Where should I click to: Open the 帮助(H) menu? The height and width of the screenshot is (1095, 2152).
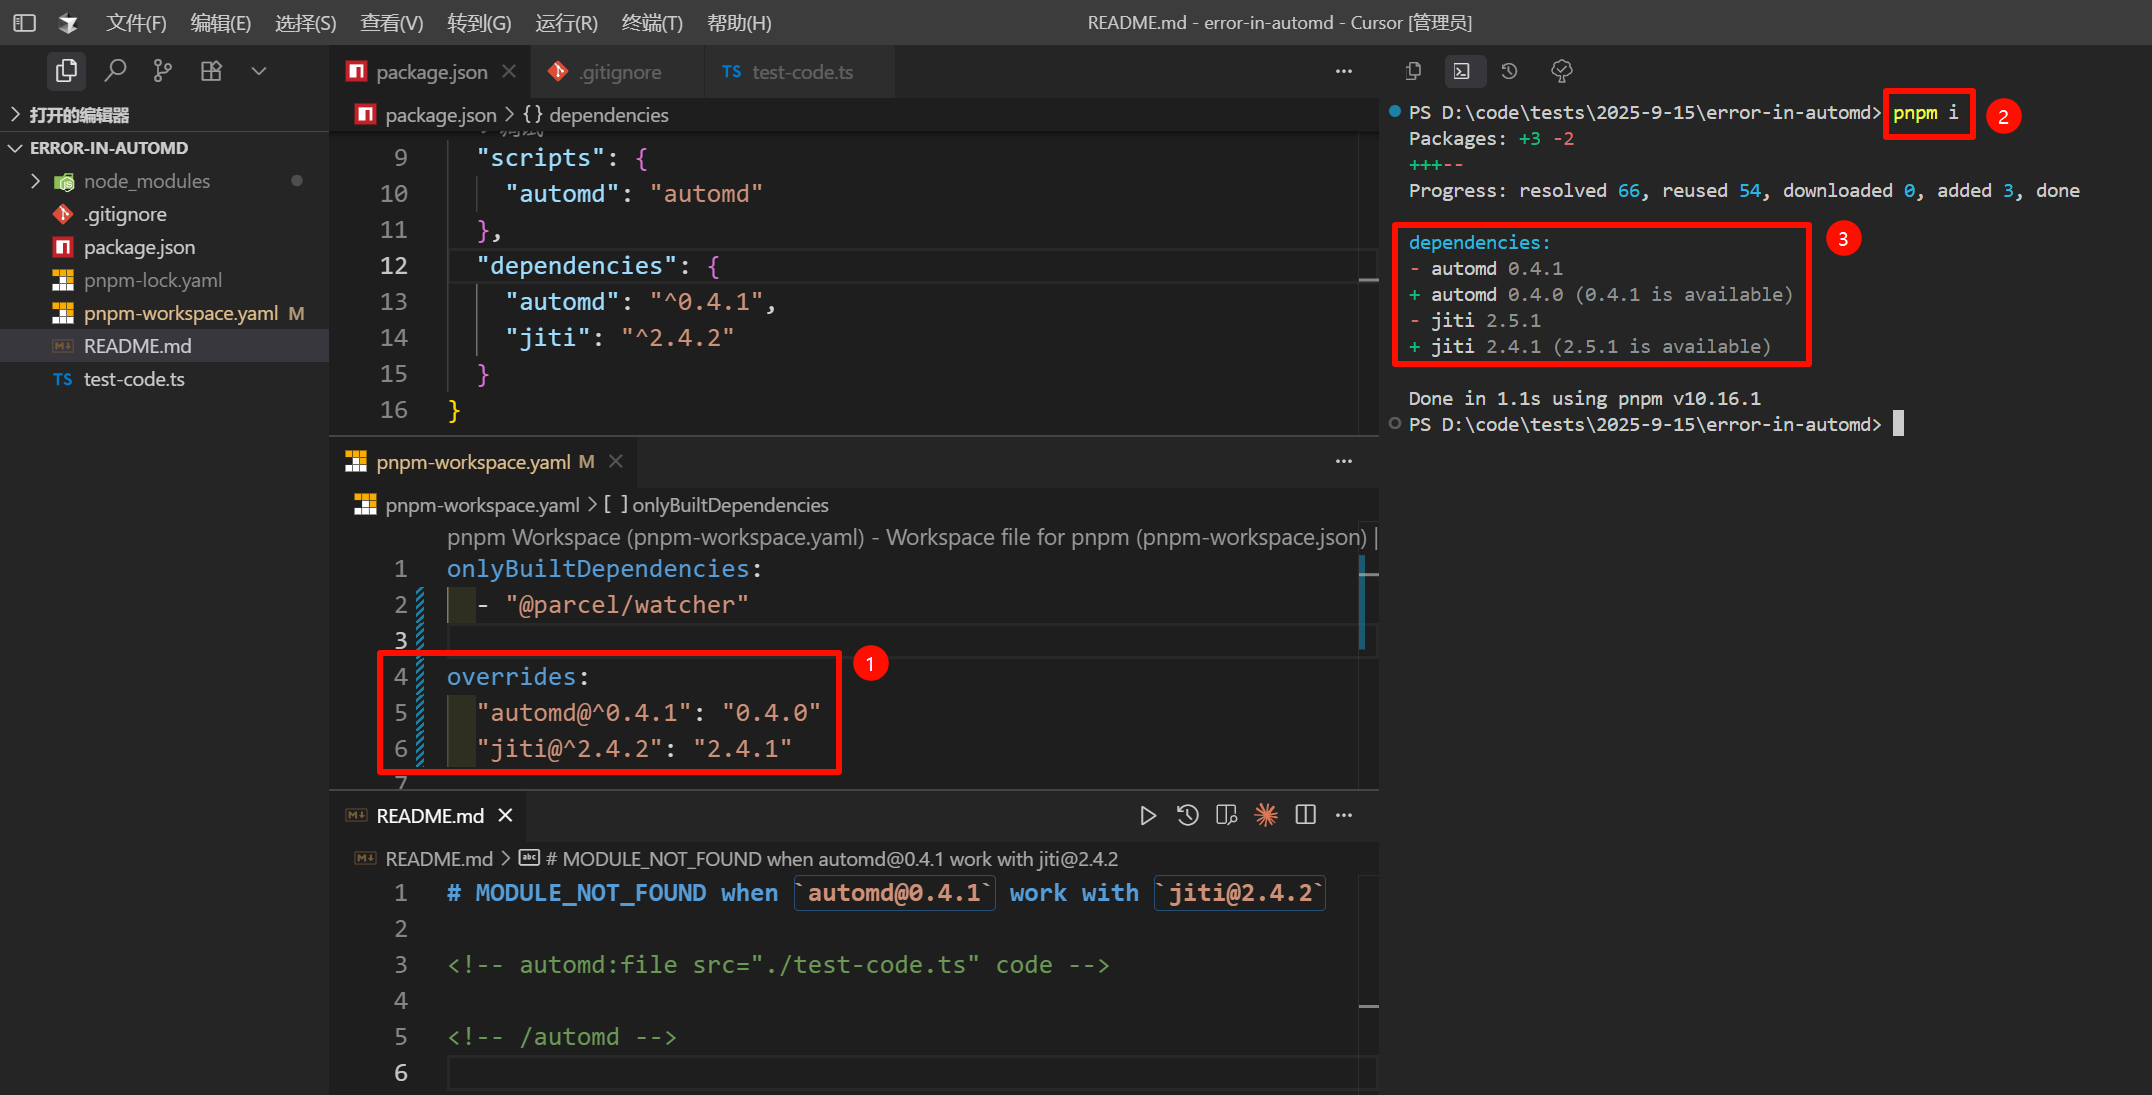click(739, 23)
